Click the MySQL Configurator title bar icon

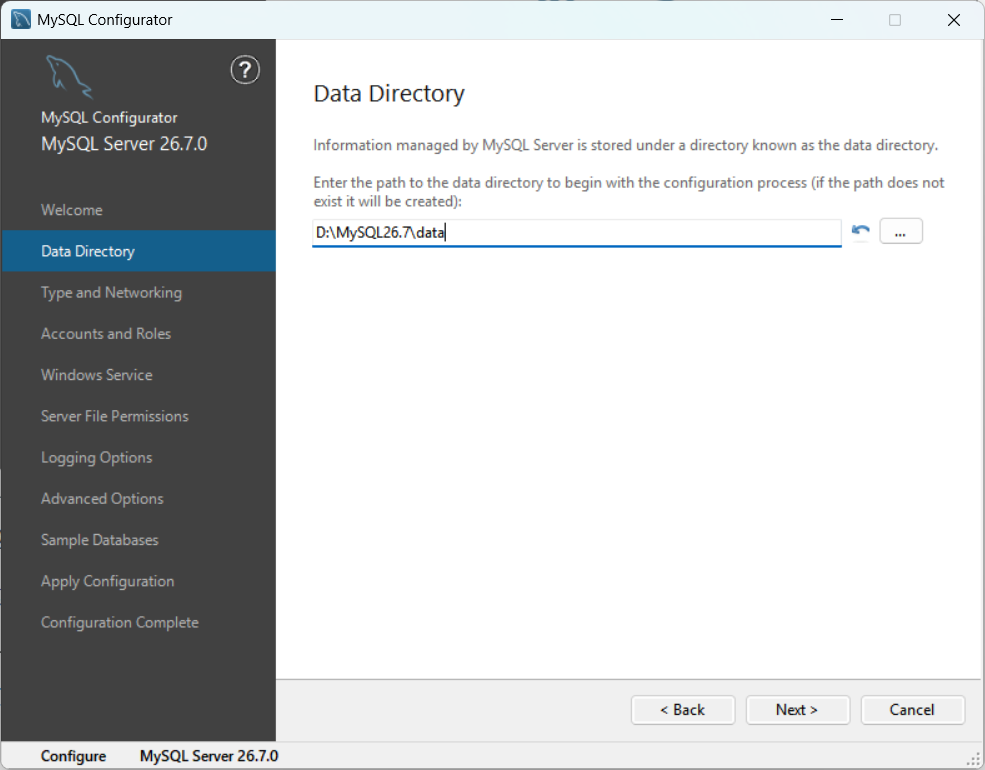click(21, 19)
